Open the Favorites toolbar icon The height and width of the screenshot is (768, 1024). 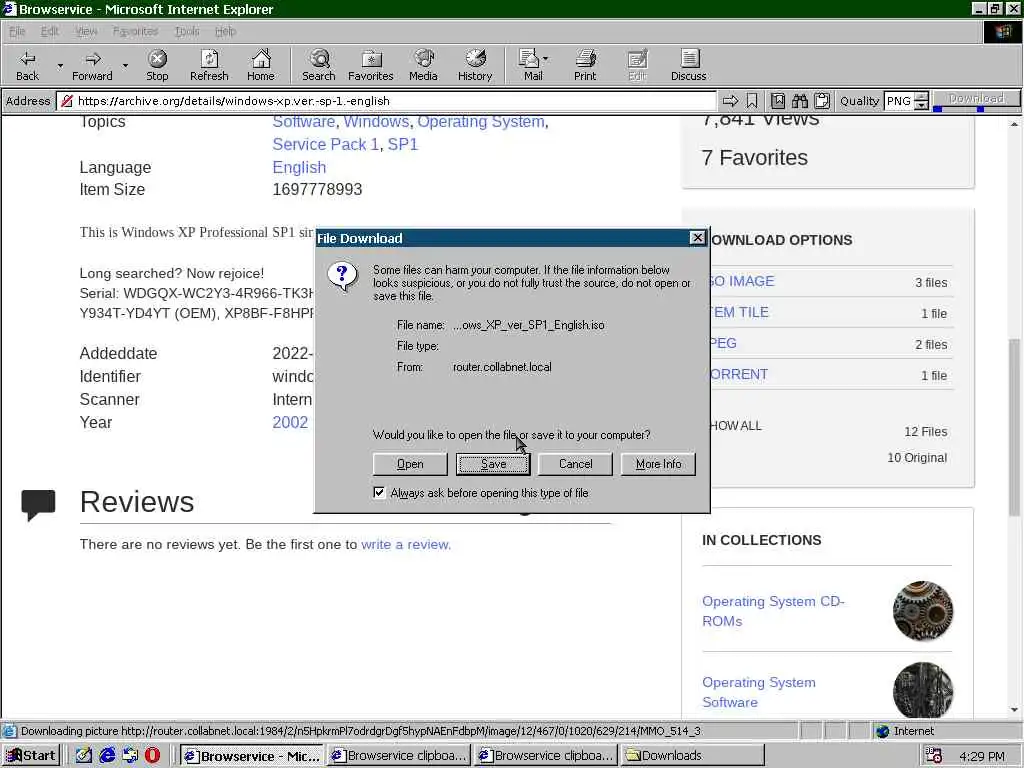[370, 65]
